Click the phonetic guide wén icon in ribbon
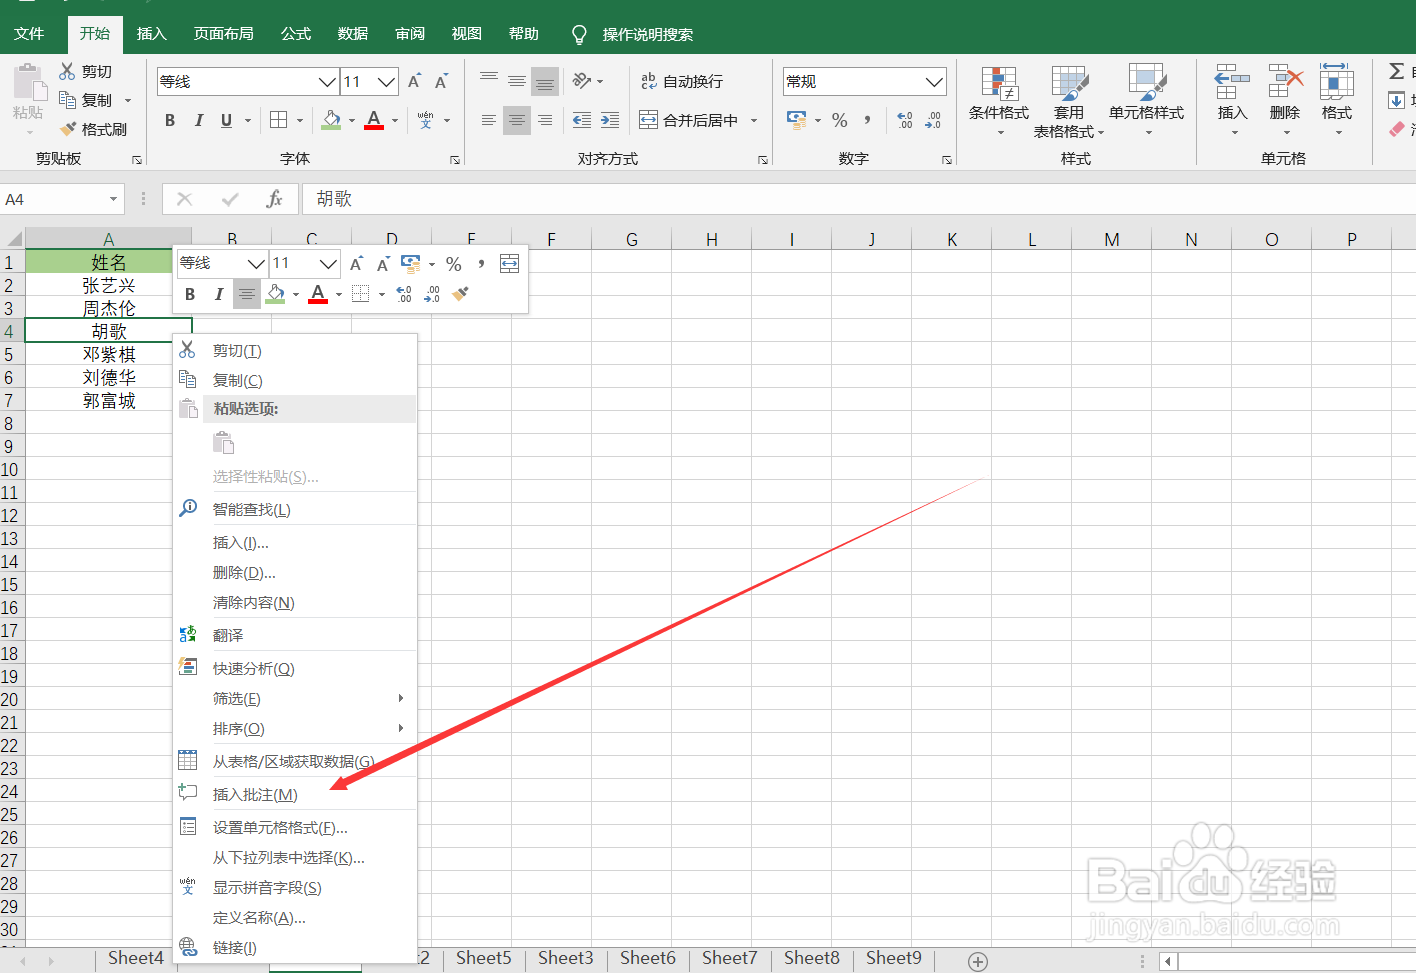Image resolution: width=1416 pixels, height=973 pixels. [425, 120]
